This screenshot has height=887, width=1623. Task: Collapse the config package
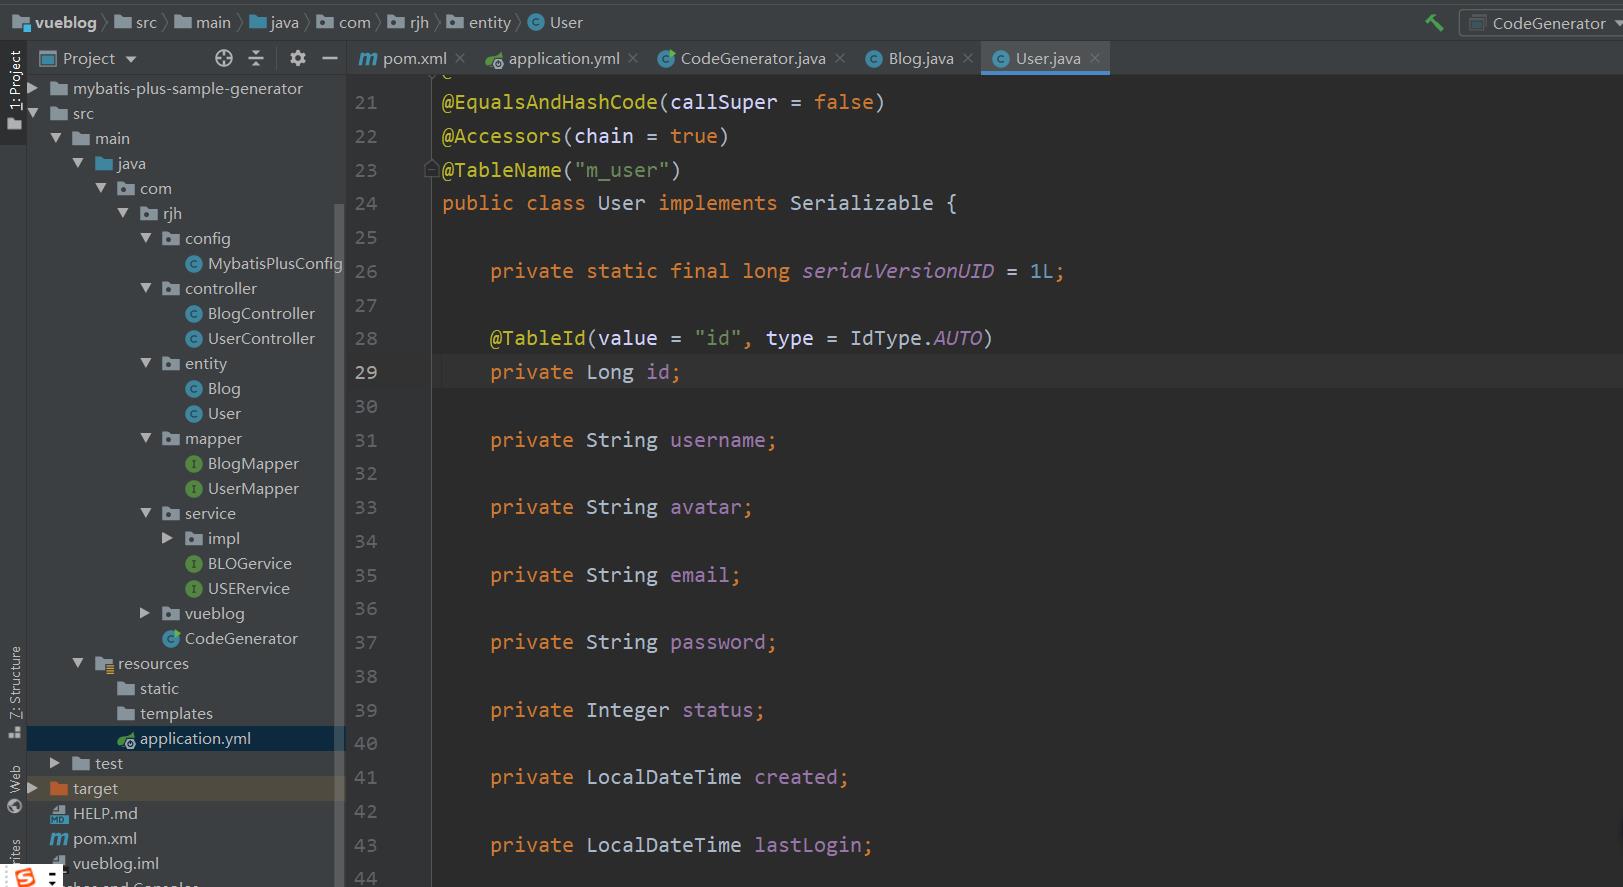pos(146,238)
